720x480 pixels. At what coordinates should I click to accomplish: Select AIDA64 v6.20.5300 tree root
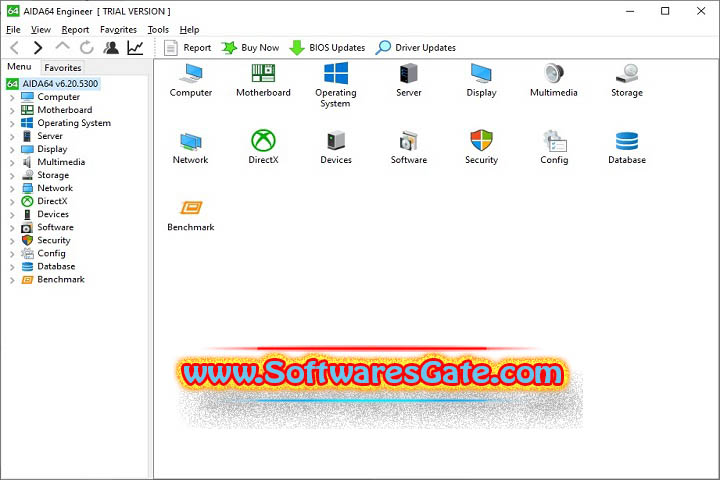click(x=60, y=84)
